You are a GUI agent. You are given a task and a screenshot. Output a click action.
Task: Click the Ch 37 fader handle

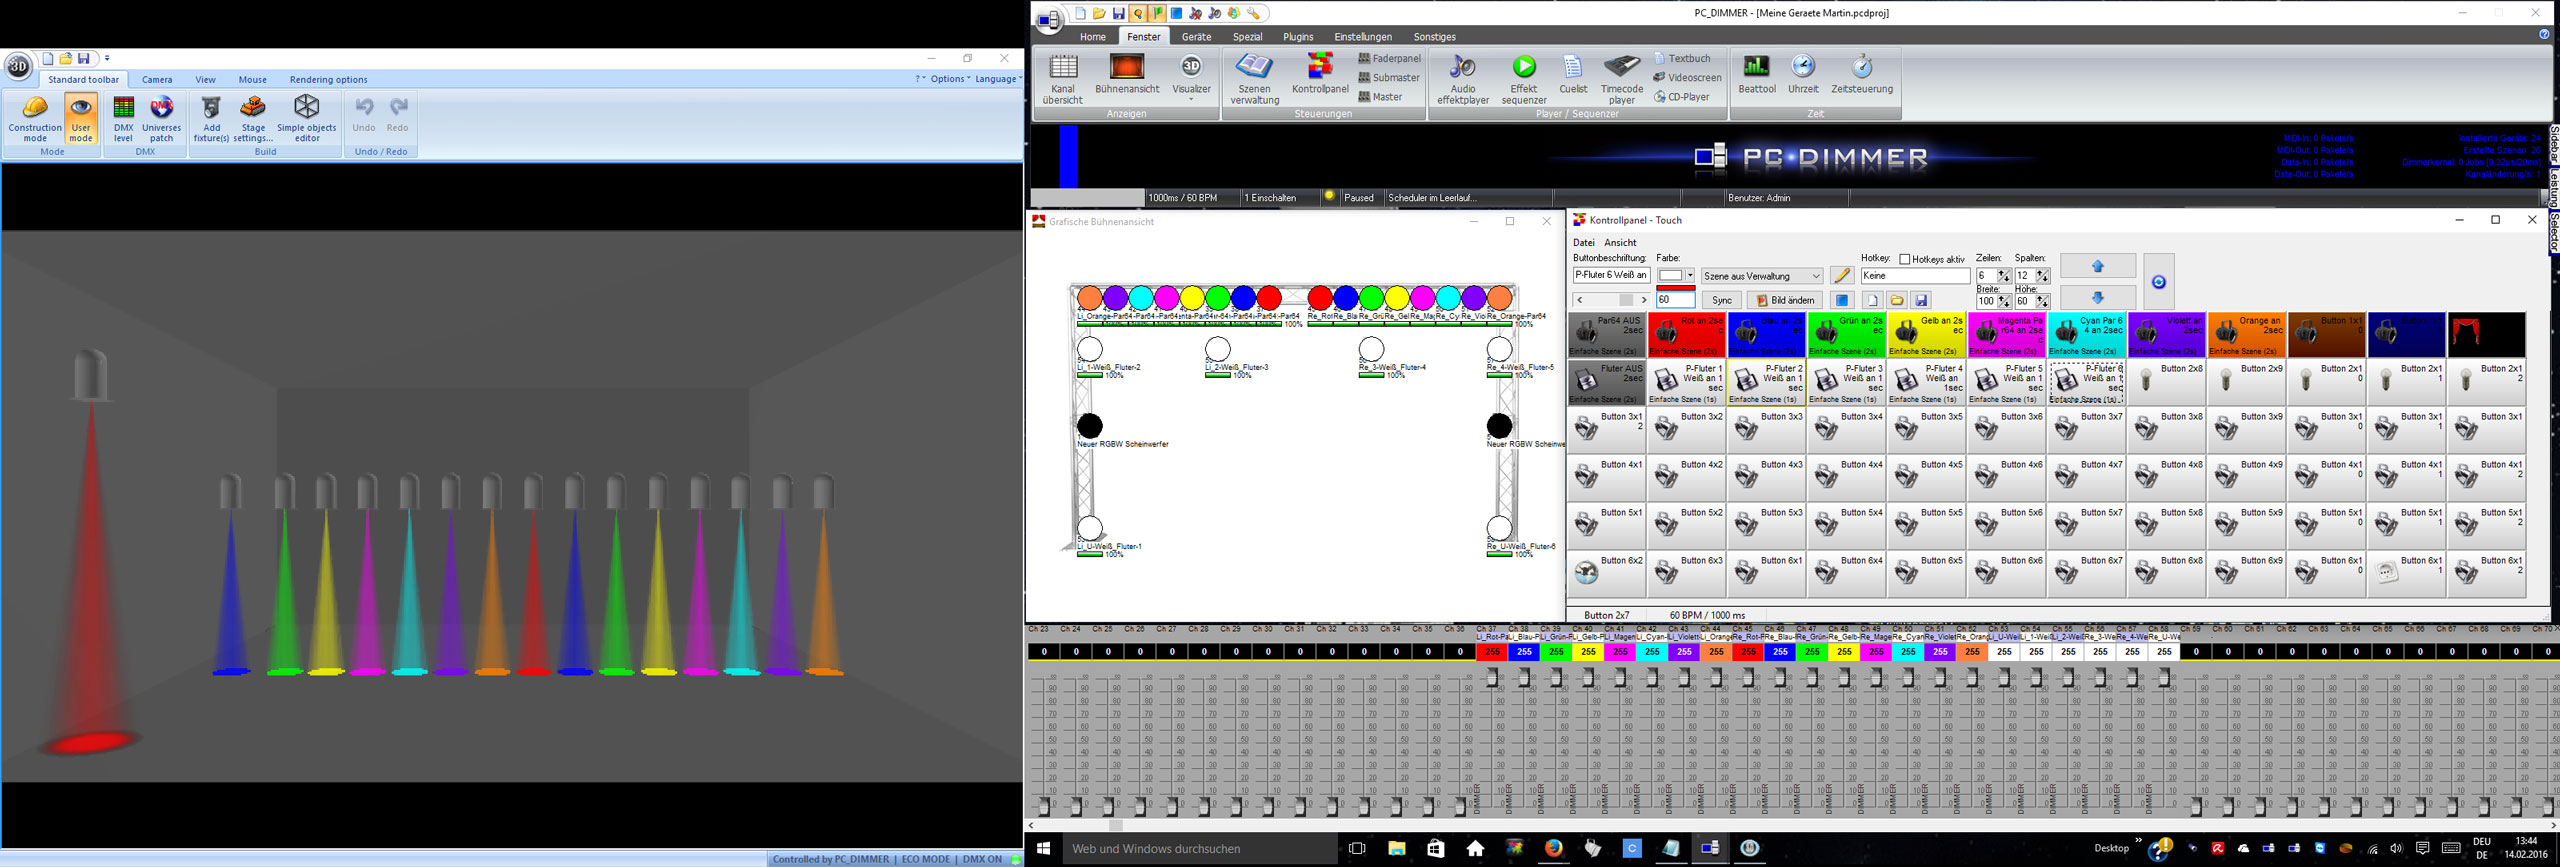coord(1492,677)
